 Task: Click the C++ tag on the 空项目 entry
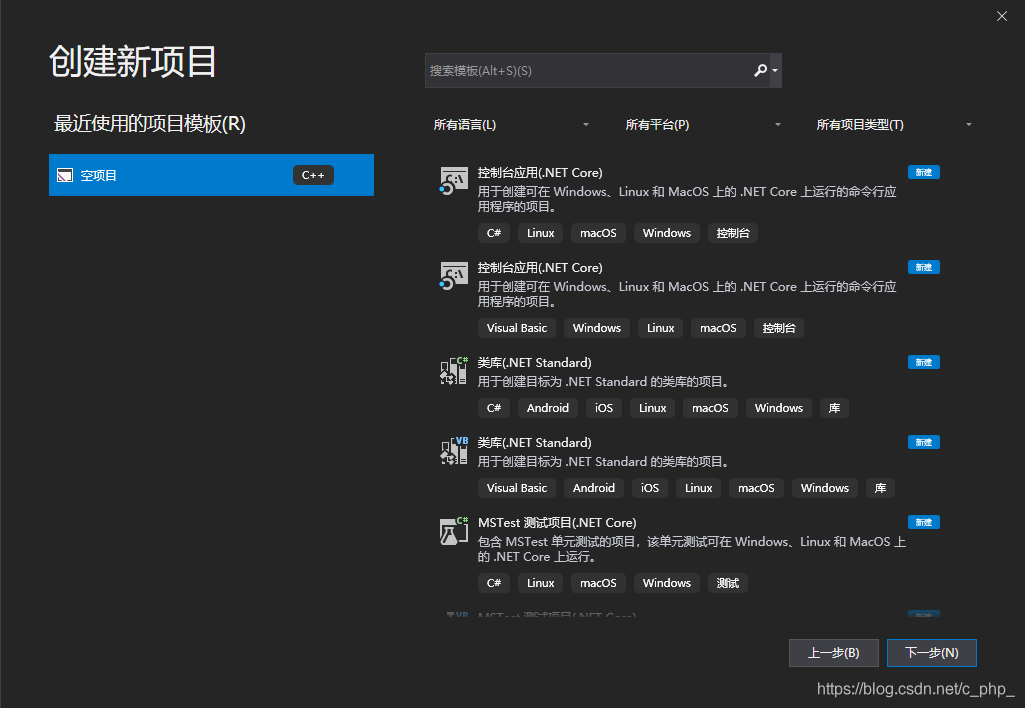click(313, 175)
